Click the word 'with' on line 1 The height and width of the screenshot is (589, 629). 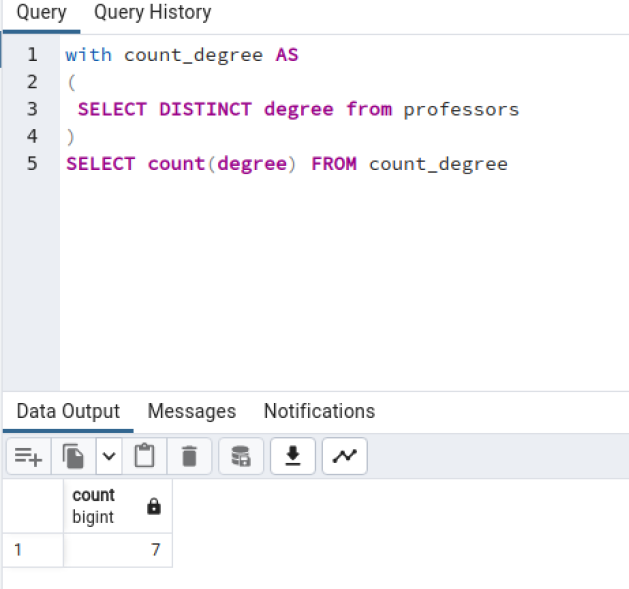89,55
